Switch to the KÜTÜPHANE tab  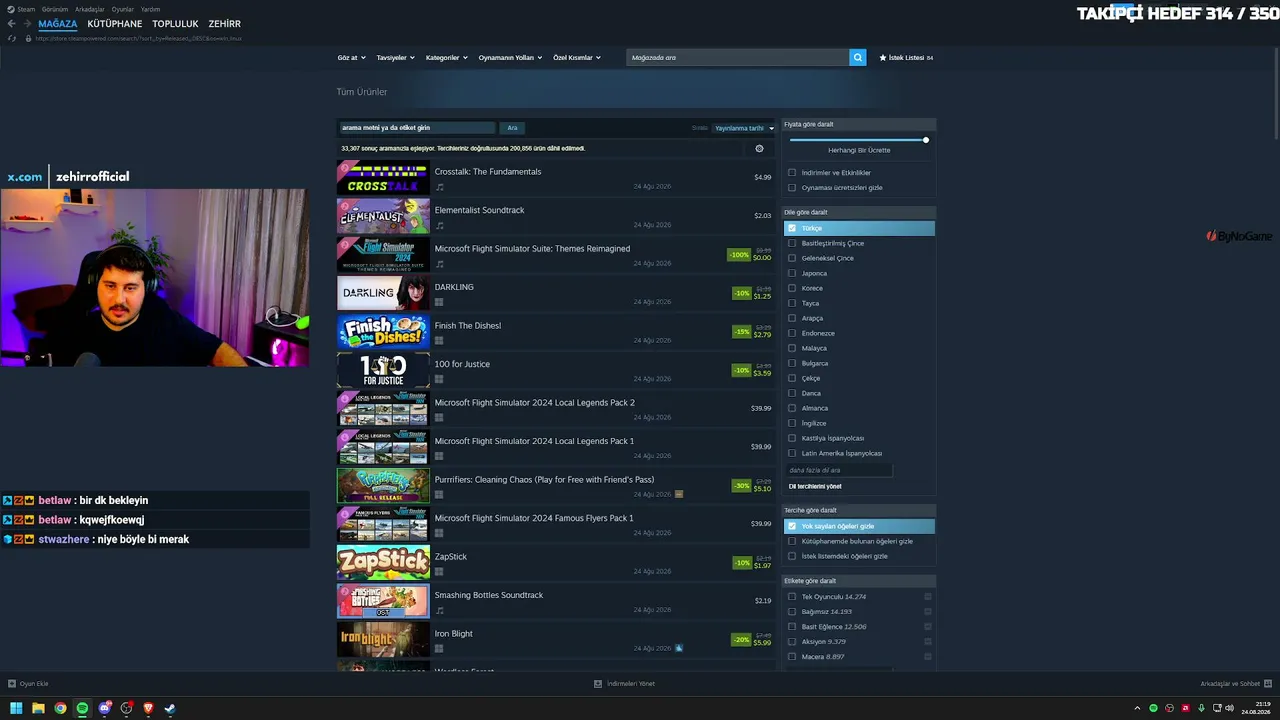(x=115, y=24)
